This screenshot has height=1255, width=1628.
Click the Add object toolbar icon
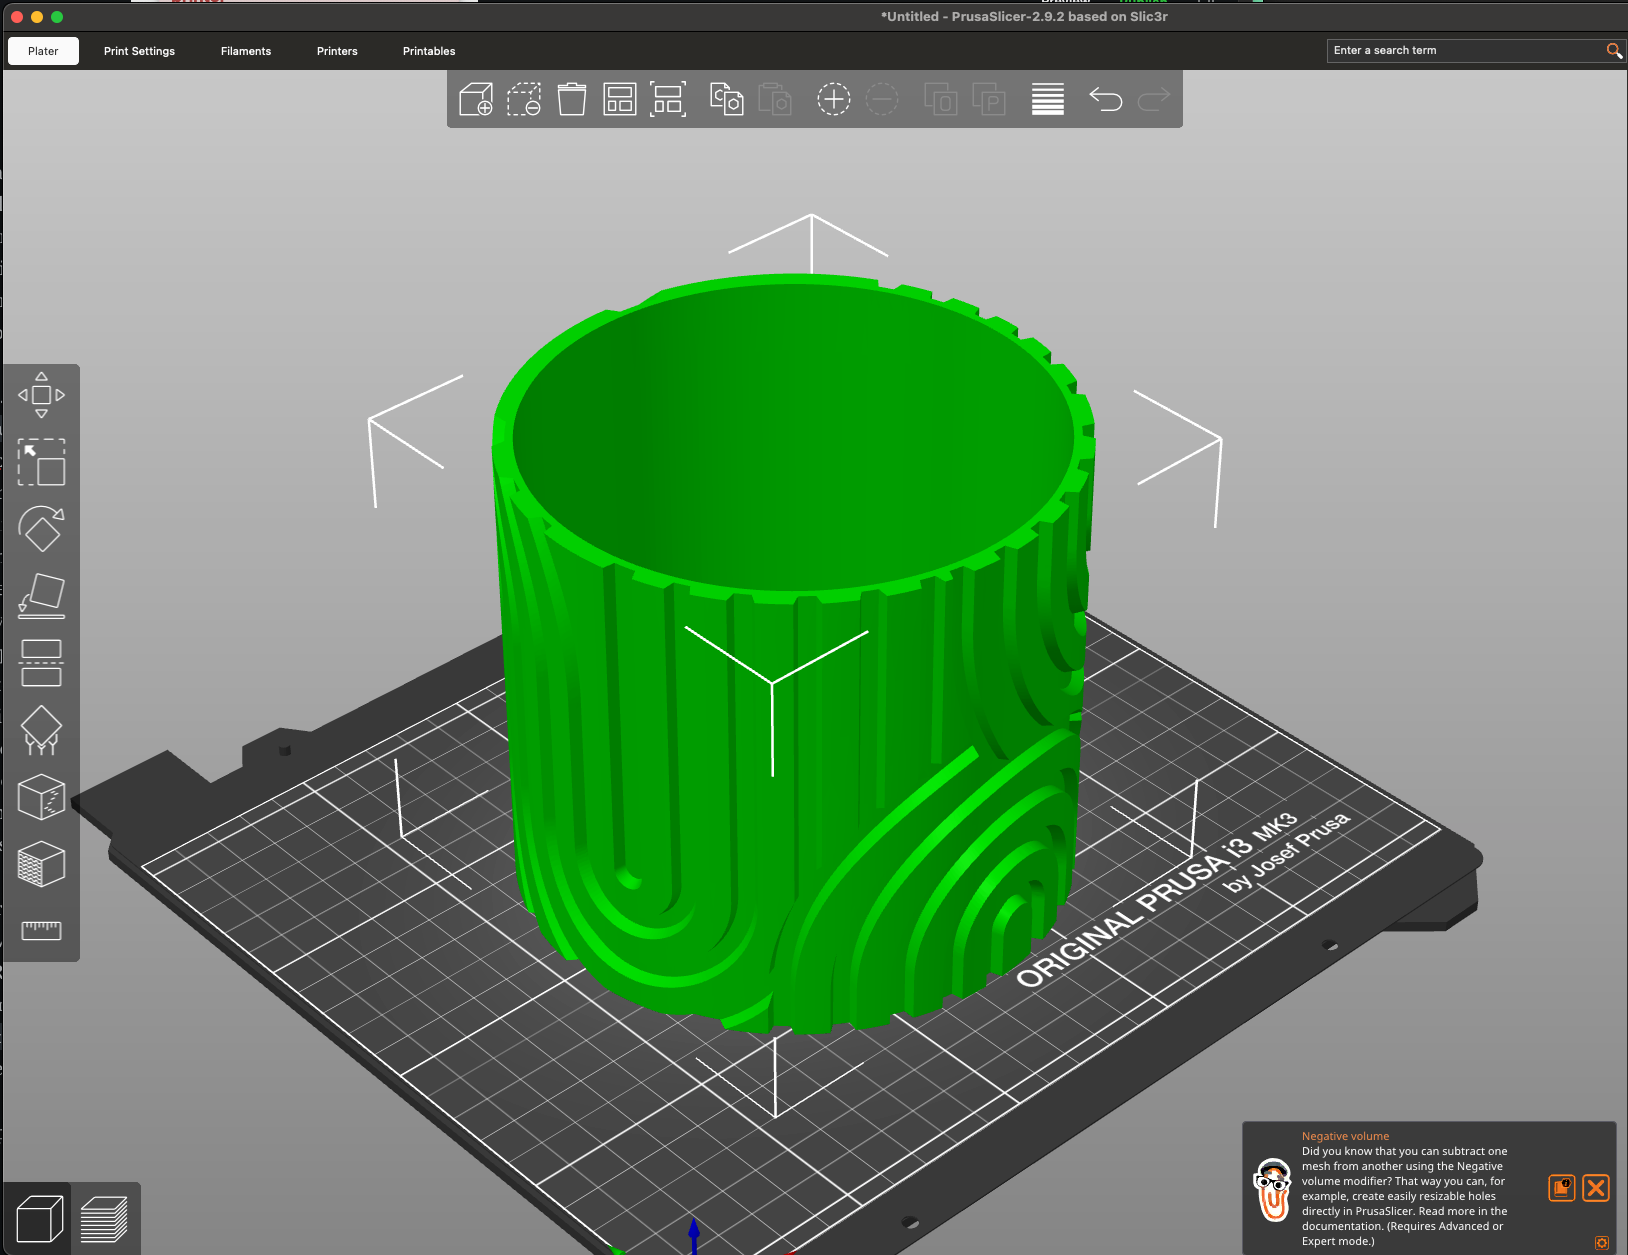point(476,99)
